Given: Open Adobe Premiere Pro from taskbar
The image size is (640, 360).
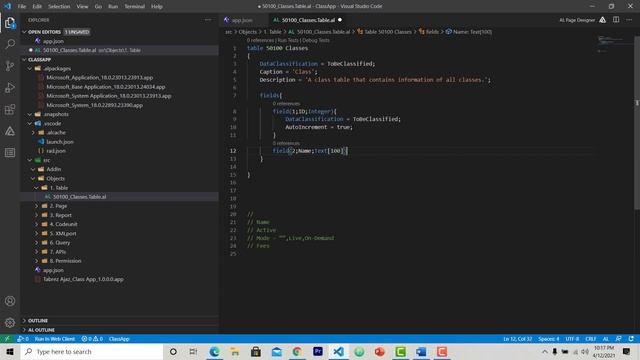Looking at the screenshot, I should 318,351.
